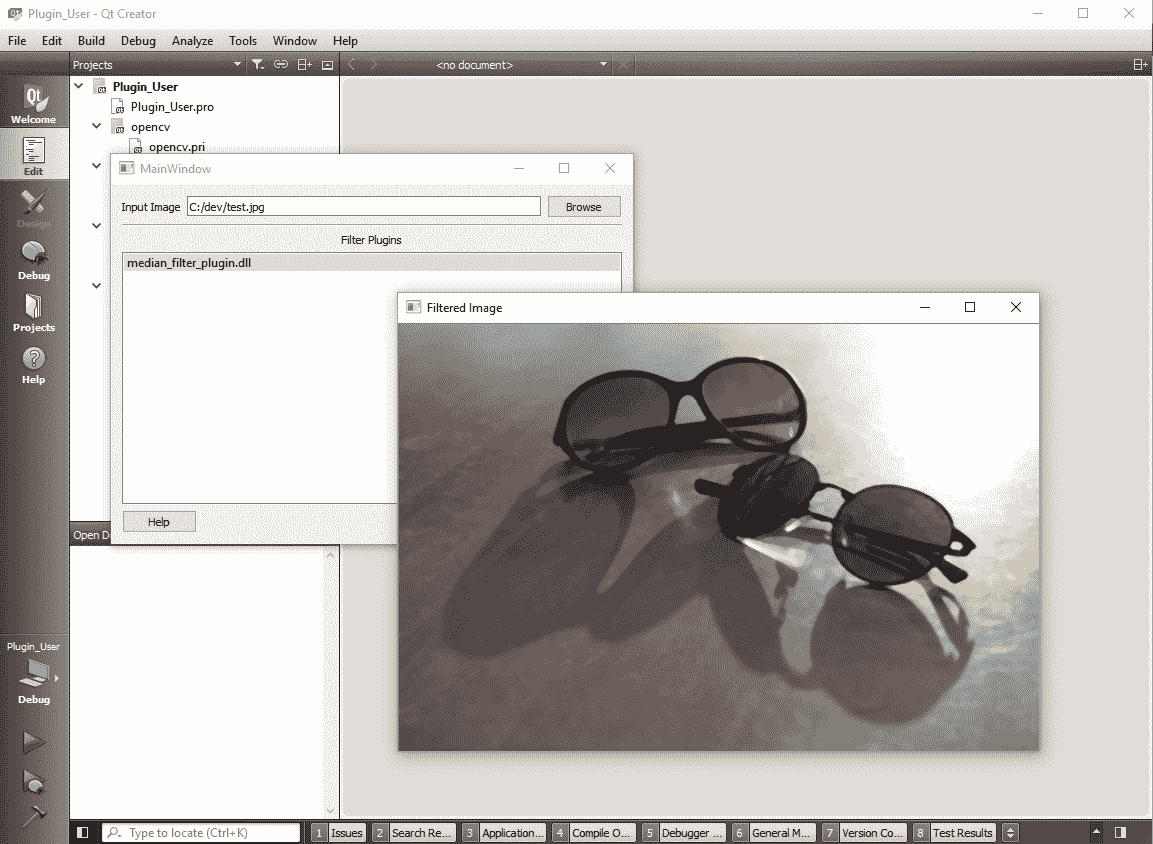Image resolution: width=1153 pixels, height=844 pixels.
Task: Collapse the Plugin_User project node
Action: 79,87
